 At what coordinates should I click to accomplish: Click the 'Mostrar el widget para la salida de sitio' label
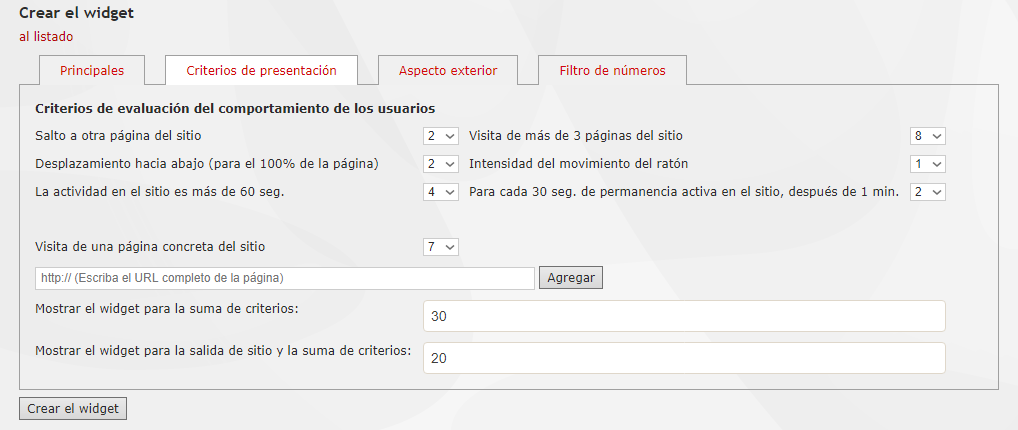(x=223, y=351)
